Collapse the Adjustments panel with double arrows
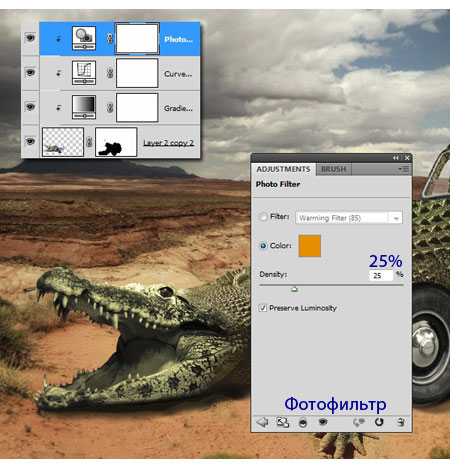The image size is (450, 467). [x=396, y=158]
